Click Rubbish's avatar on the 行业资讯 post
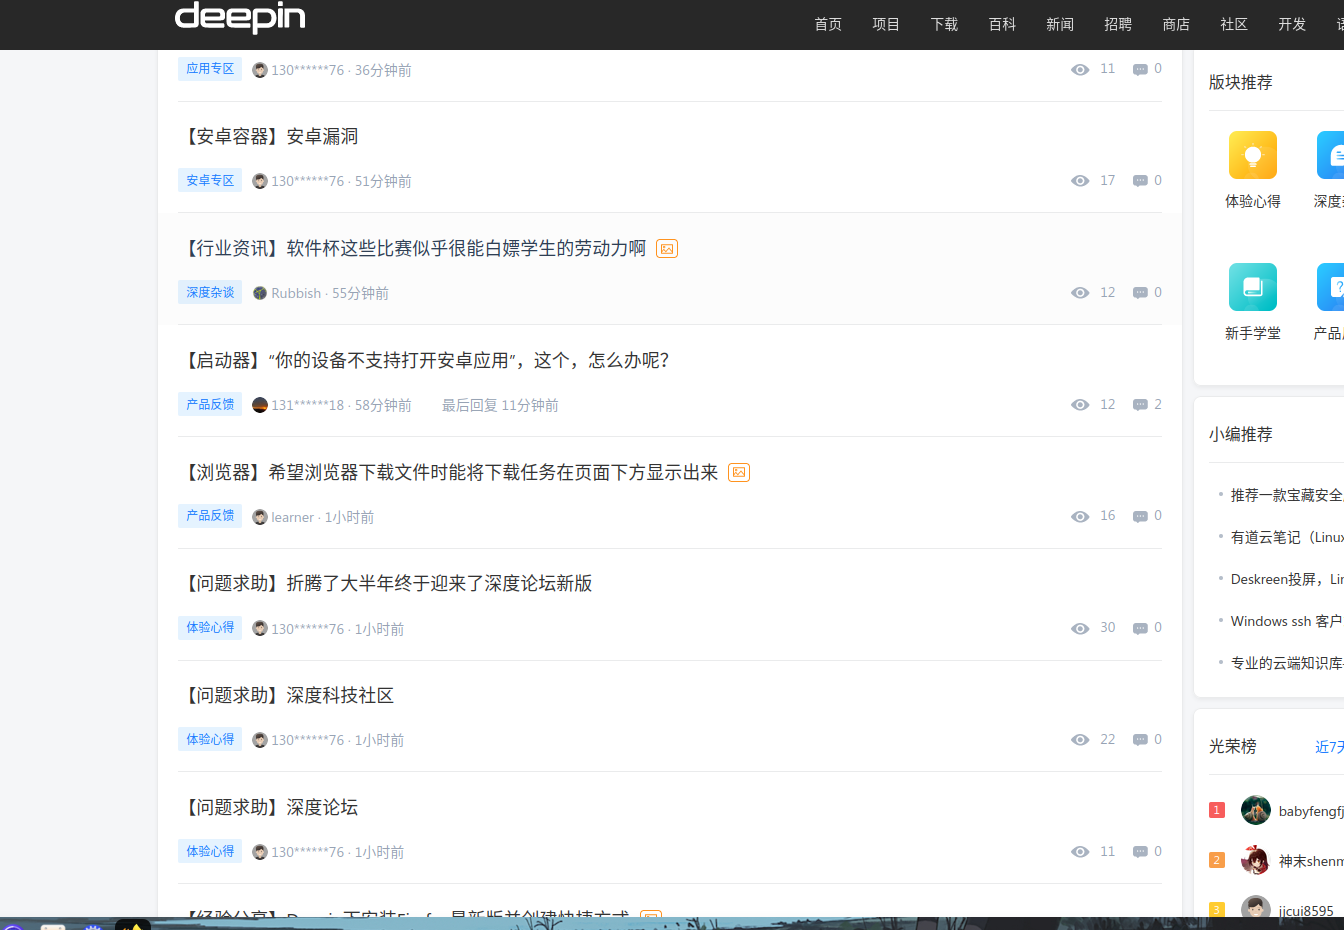 pos(259,293)
